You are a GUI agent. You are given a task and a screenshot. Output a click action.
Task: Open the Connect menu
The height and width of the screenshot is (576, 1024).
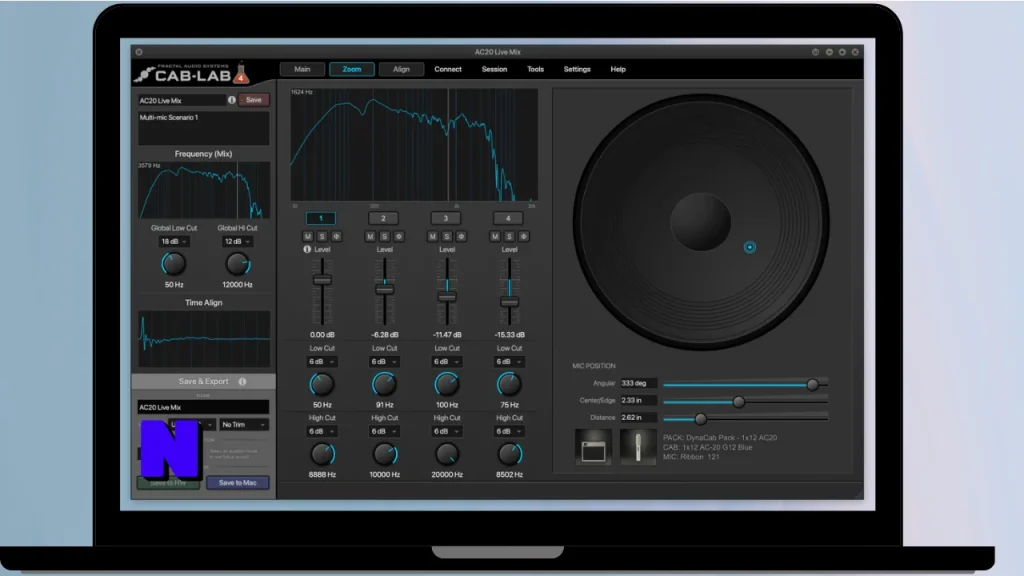pos(448,69)
